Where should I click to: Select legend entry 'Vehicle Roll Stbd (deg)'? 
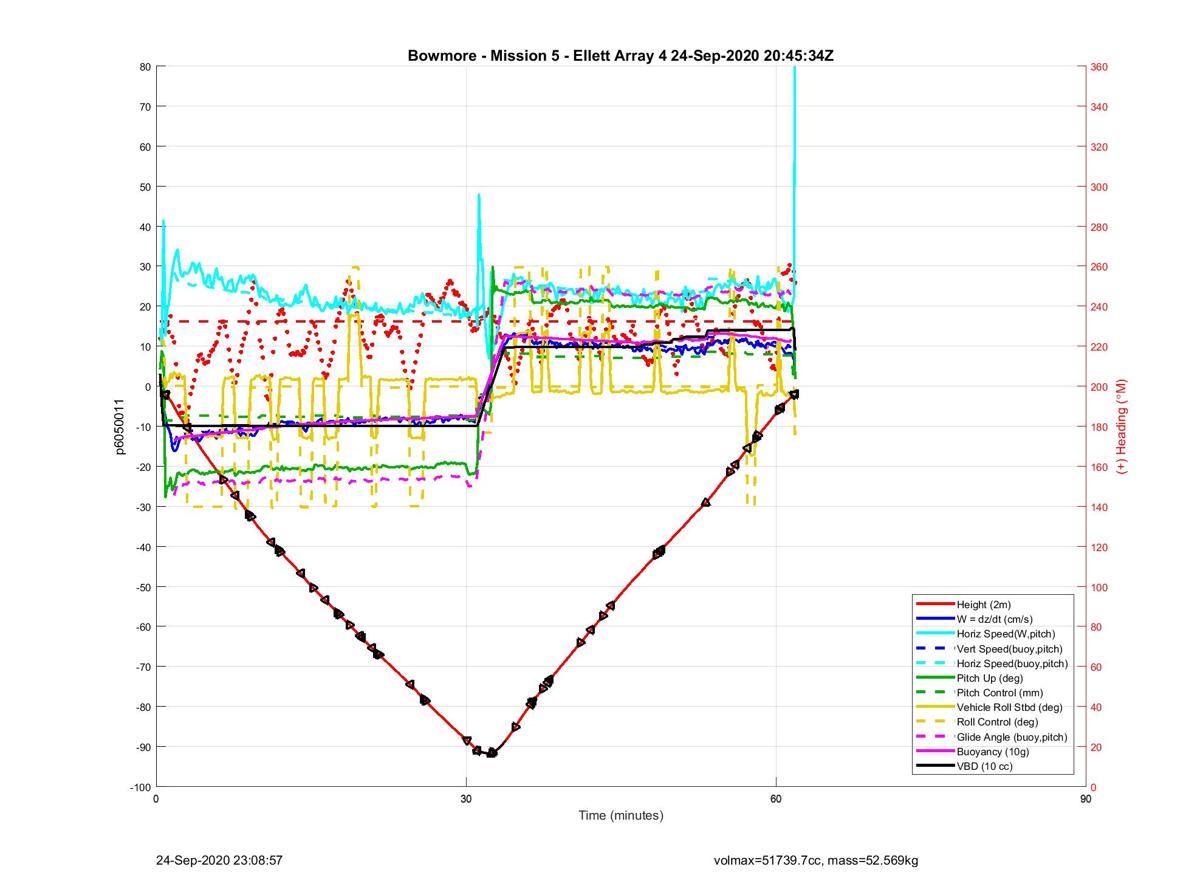(1010, 707)
